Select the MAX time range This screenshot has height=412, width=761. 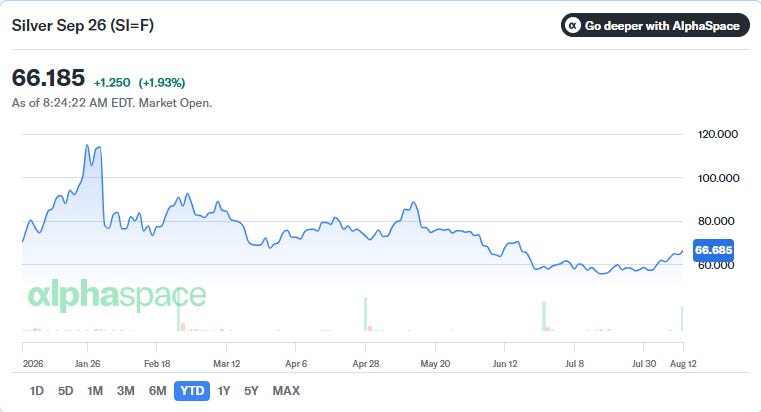click(x=286, y=391)
